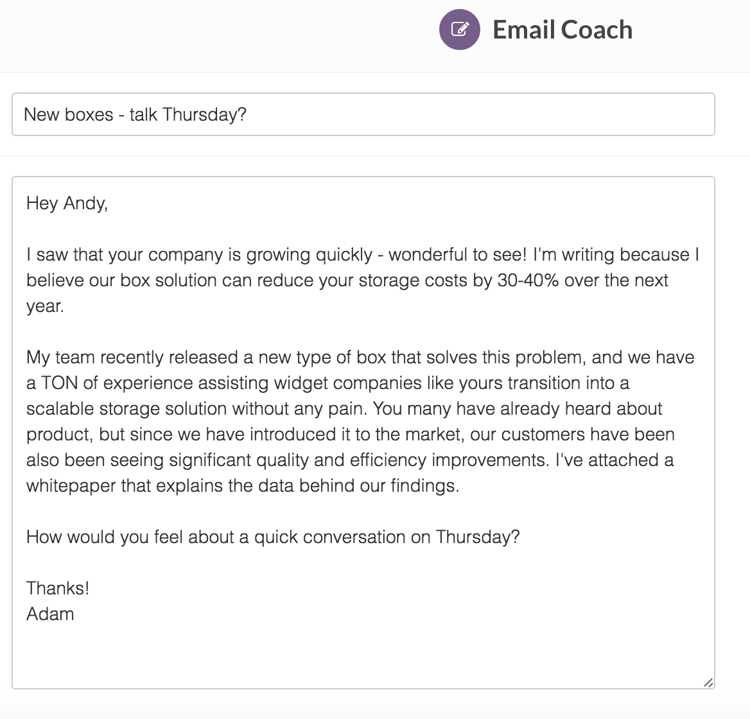Click 'Thursday?' in the quick conversation question
This screenshot has width=750, height=719.
click(477, 537)
